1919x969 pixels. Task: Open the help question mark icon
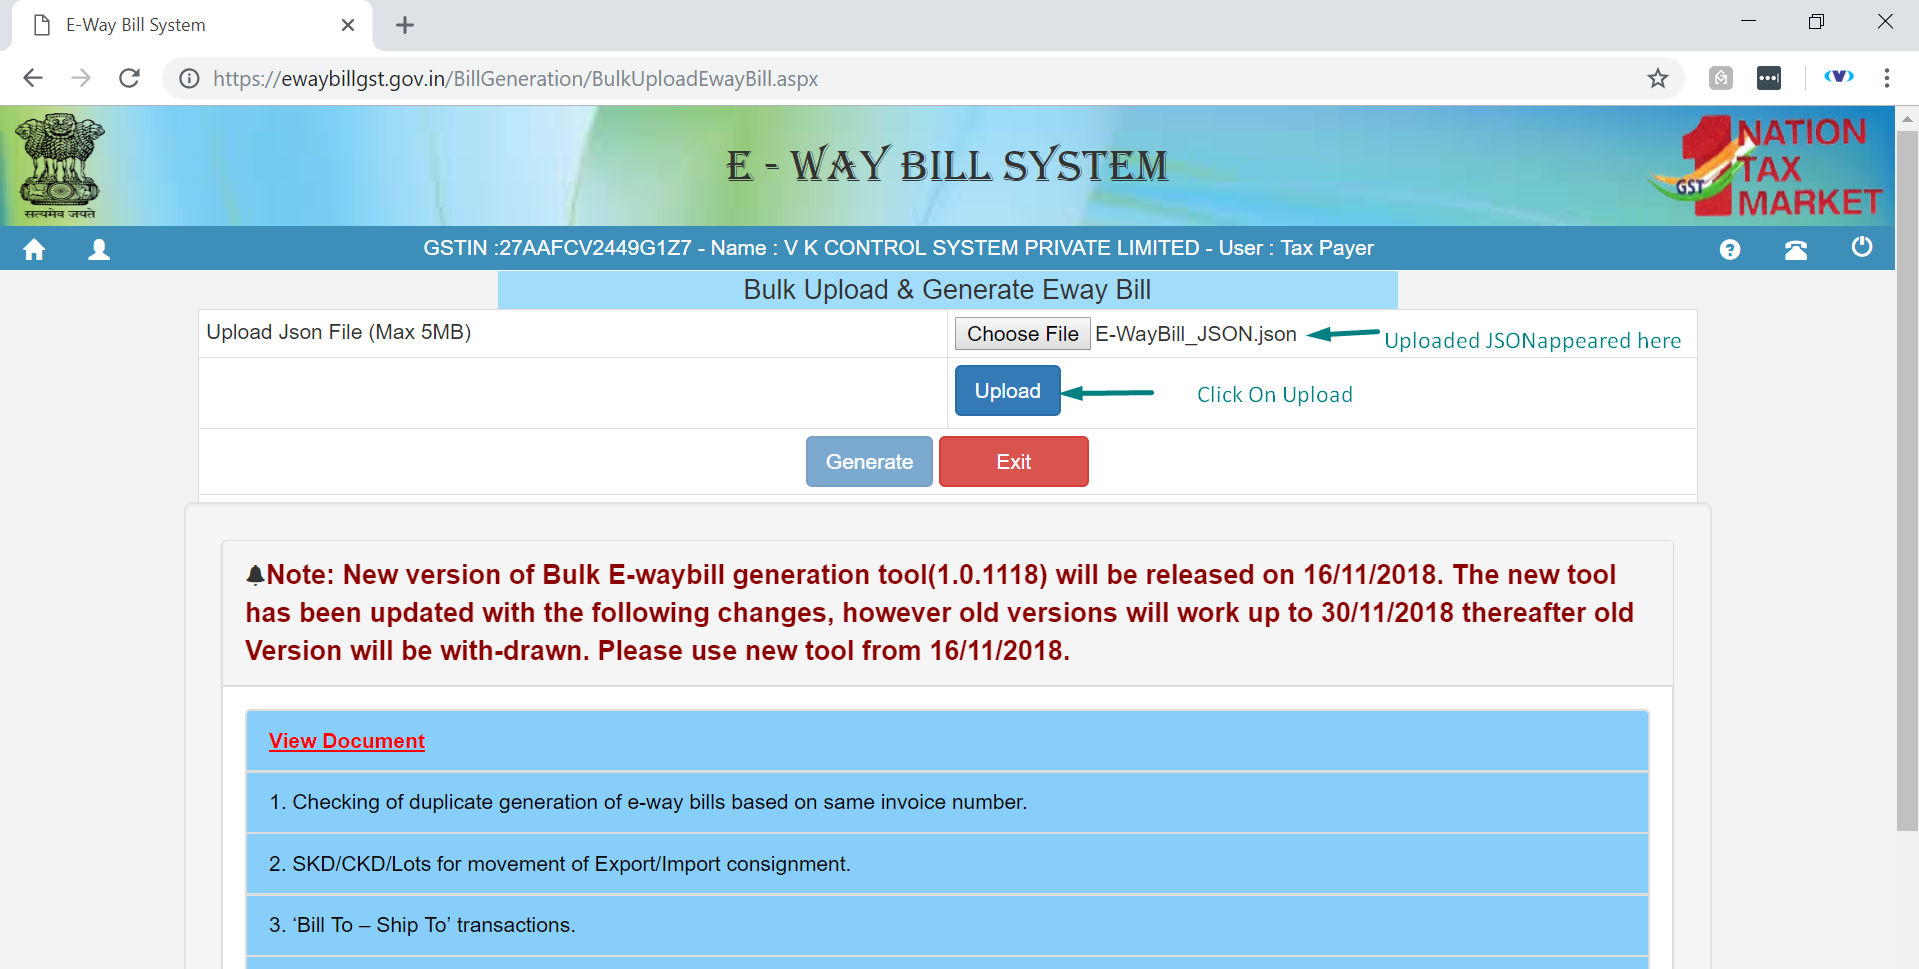tap(1729, 250)
